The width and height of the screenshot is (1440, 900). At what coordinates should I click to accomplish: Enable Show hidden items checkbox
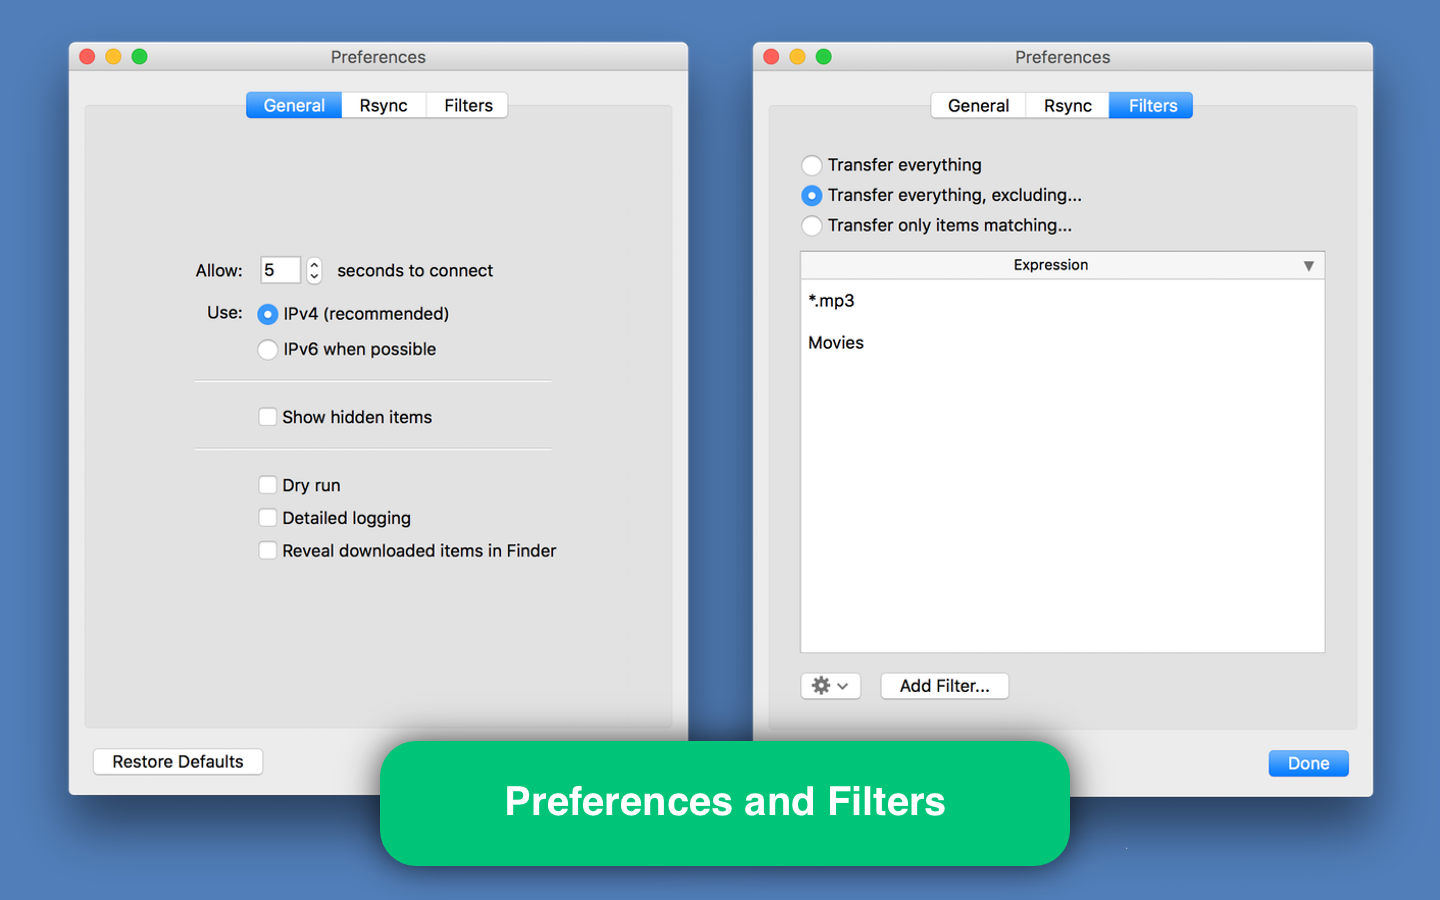267,417
